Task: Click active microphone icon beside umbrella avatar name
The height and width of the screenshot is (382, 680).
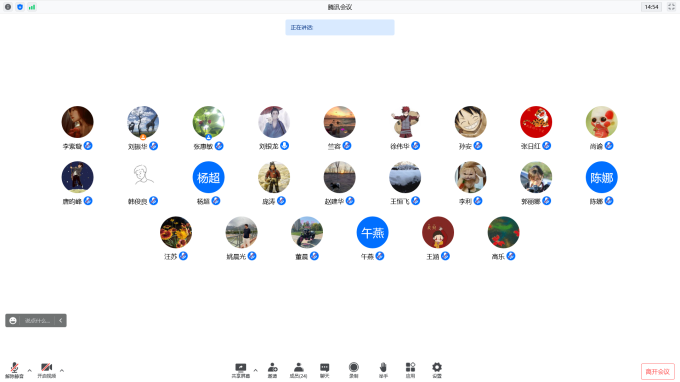Action: [284, 146]
